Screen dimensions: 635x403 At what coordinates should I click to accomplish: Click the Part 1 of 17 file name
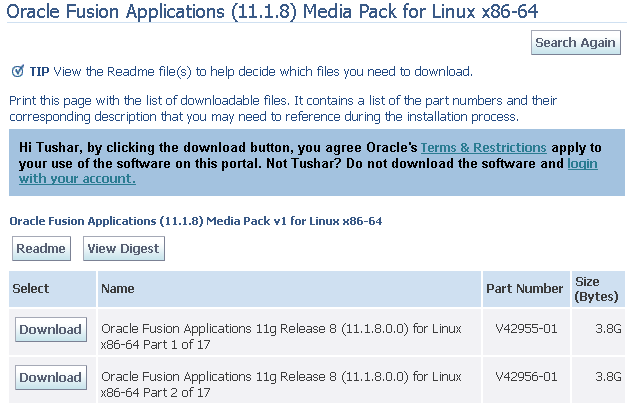(281, 336)
